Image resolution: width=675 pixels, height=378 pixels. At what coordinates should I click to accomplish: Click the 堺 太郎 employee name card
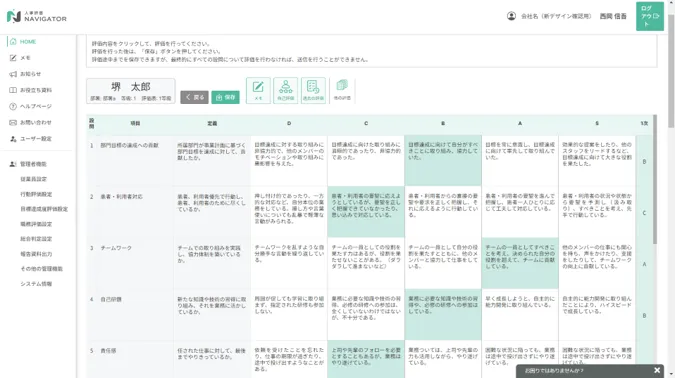coord(130,91)
